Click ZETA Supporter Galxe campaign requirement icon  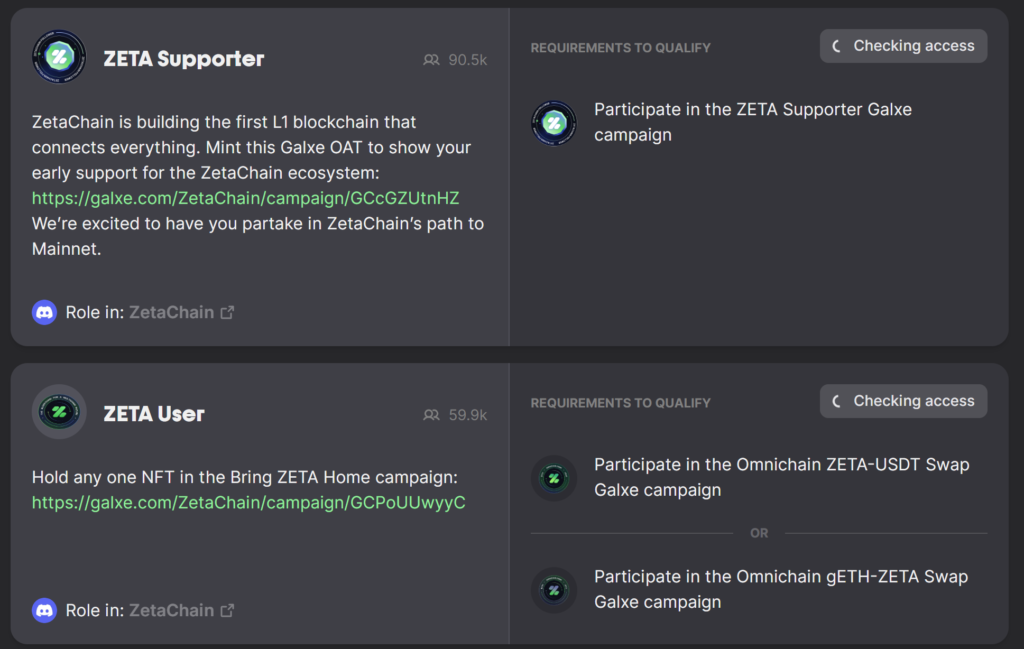554,123
